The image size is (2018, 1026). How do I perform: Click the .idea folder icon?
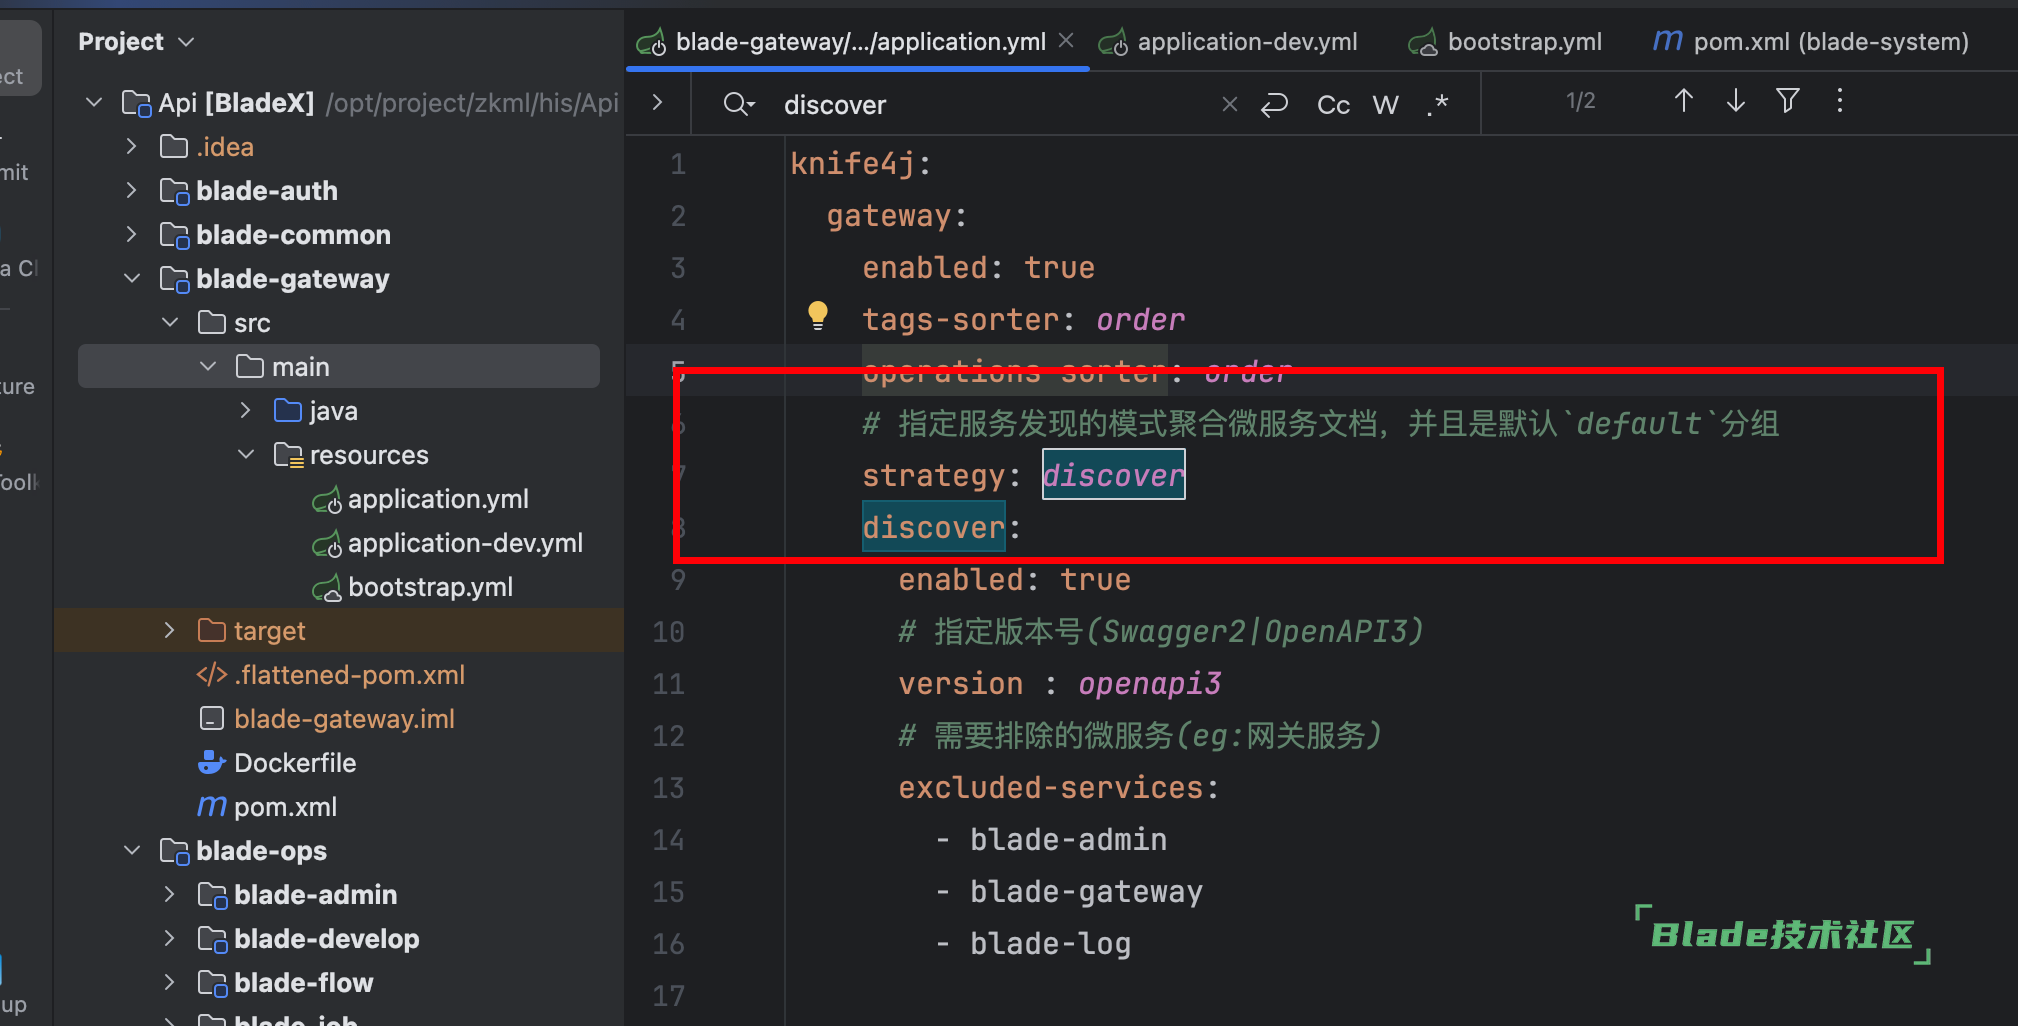pos(174,147)
